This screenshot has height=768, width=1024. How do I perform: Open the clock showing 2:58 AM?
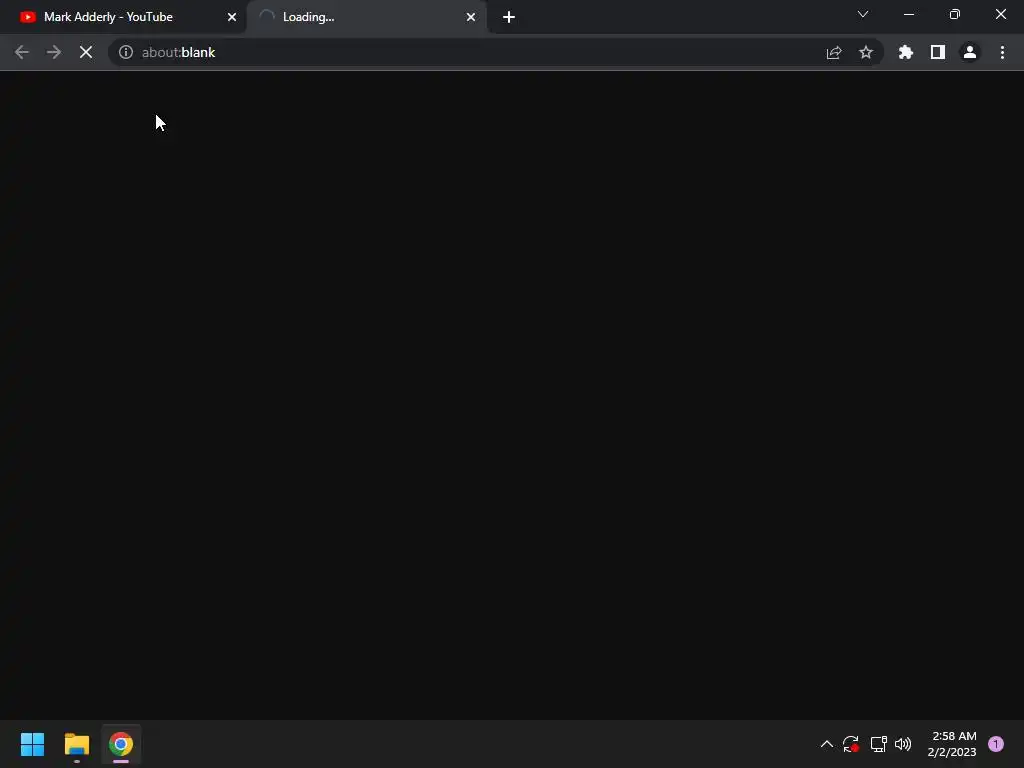pyautogui.click(x=952, y=744)
